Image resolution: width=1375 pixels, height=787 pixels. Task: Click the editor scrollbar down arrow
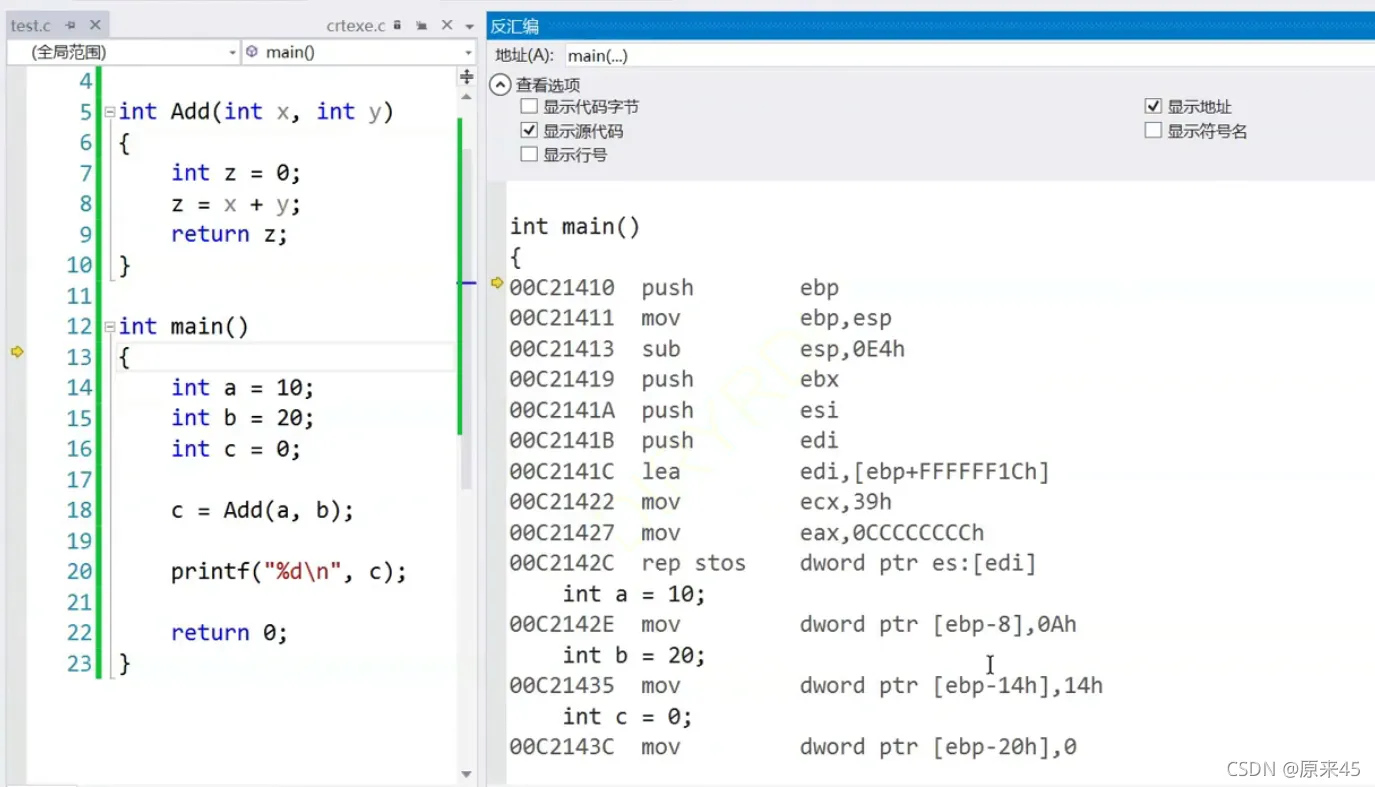click(x=466, y=774)
